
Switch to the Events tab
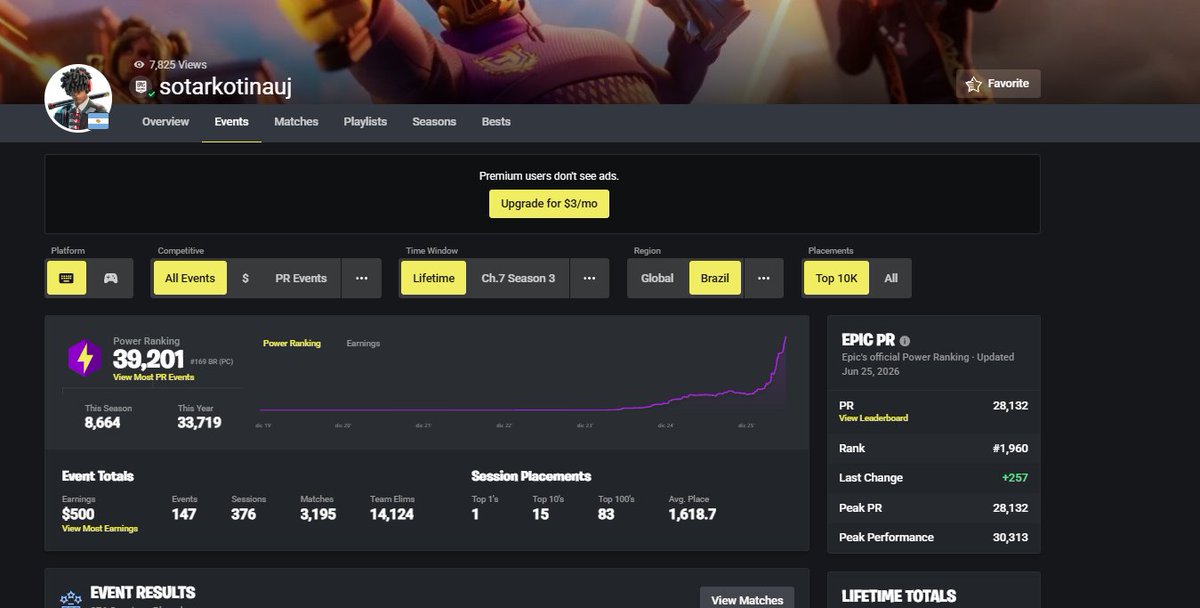click(x=232, y=122)
